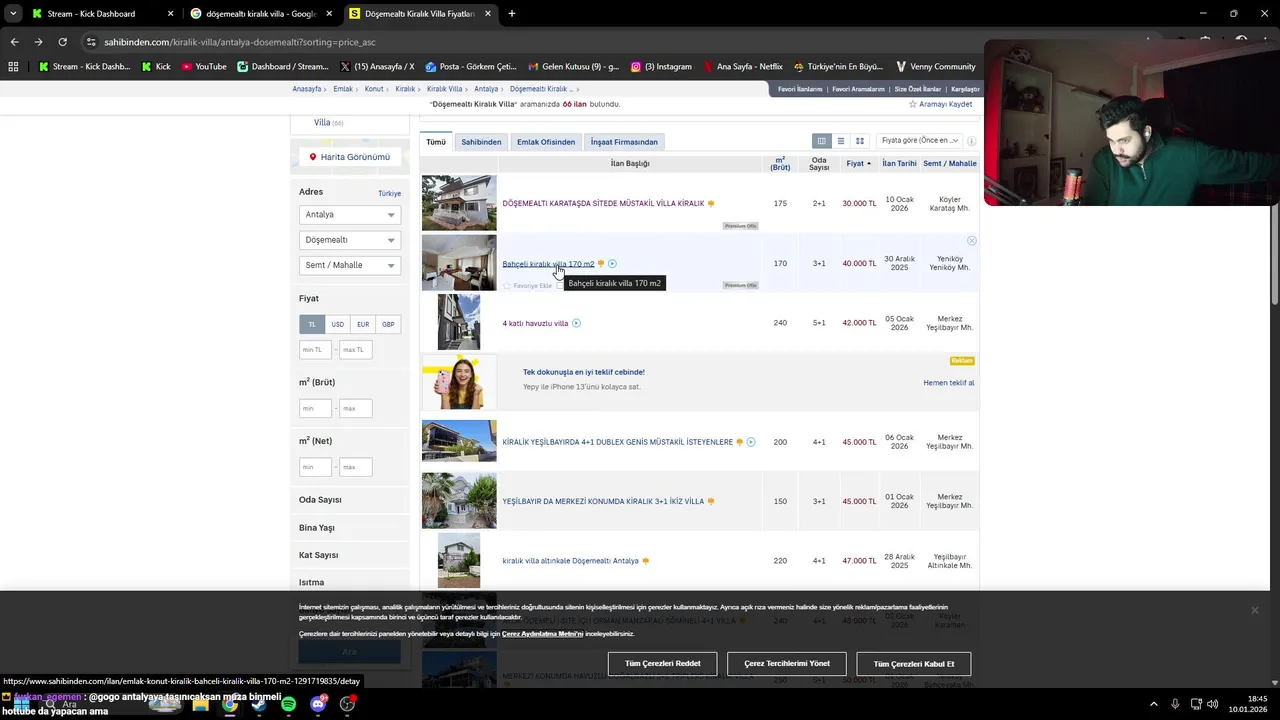Click video icon beside 4 katlı havuzlu villa

576,323
